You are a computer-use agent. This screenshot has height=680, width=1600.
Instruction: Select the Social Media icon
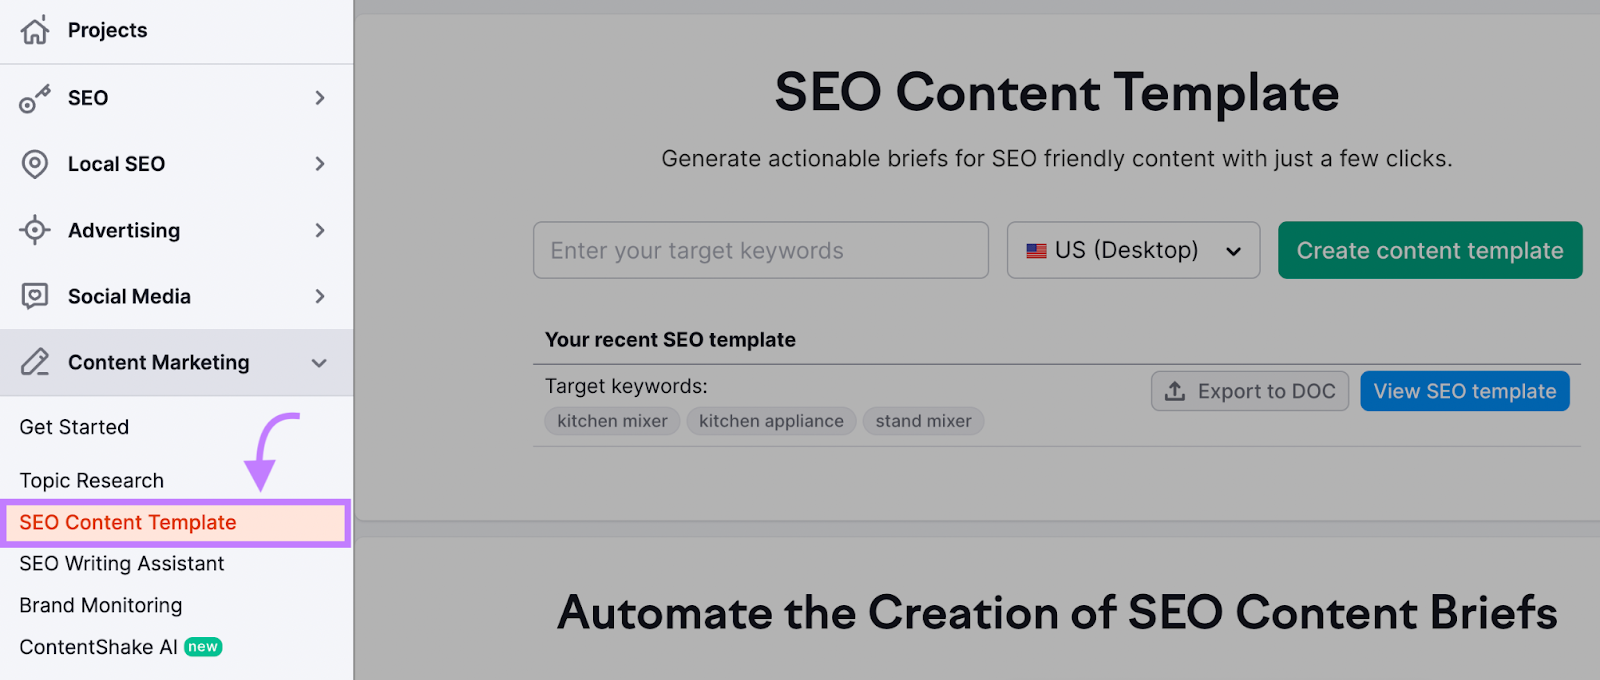[35, 296]
